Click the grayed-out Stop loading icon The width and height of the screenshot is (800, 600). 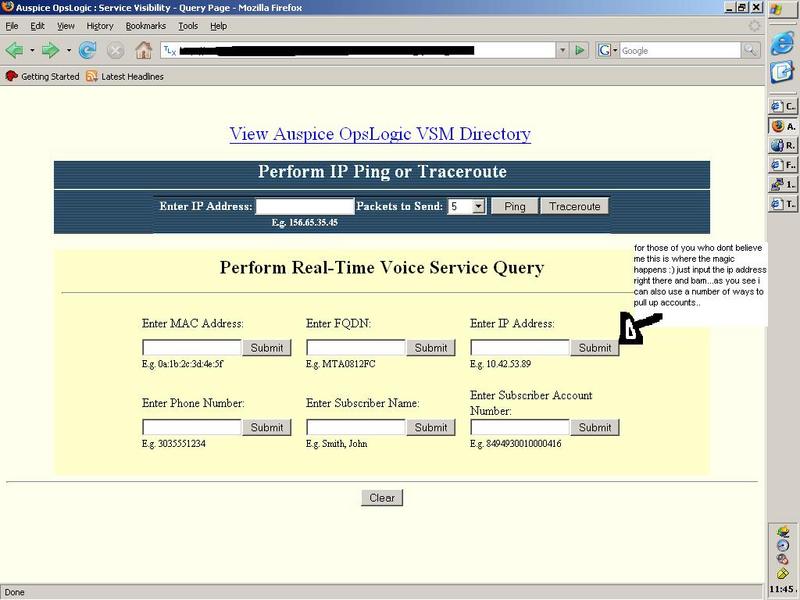click(x=115, y=50)
